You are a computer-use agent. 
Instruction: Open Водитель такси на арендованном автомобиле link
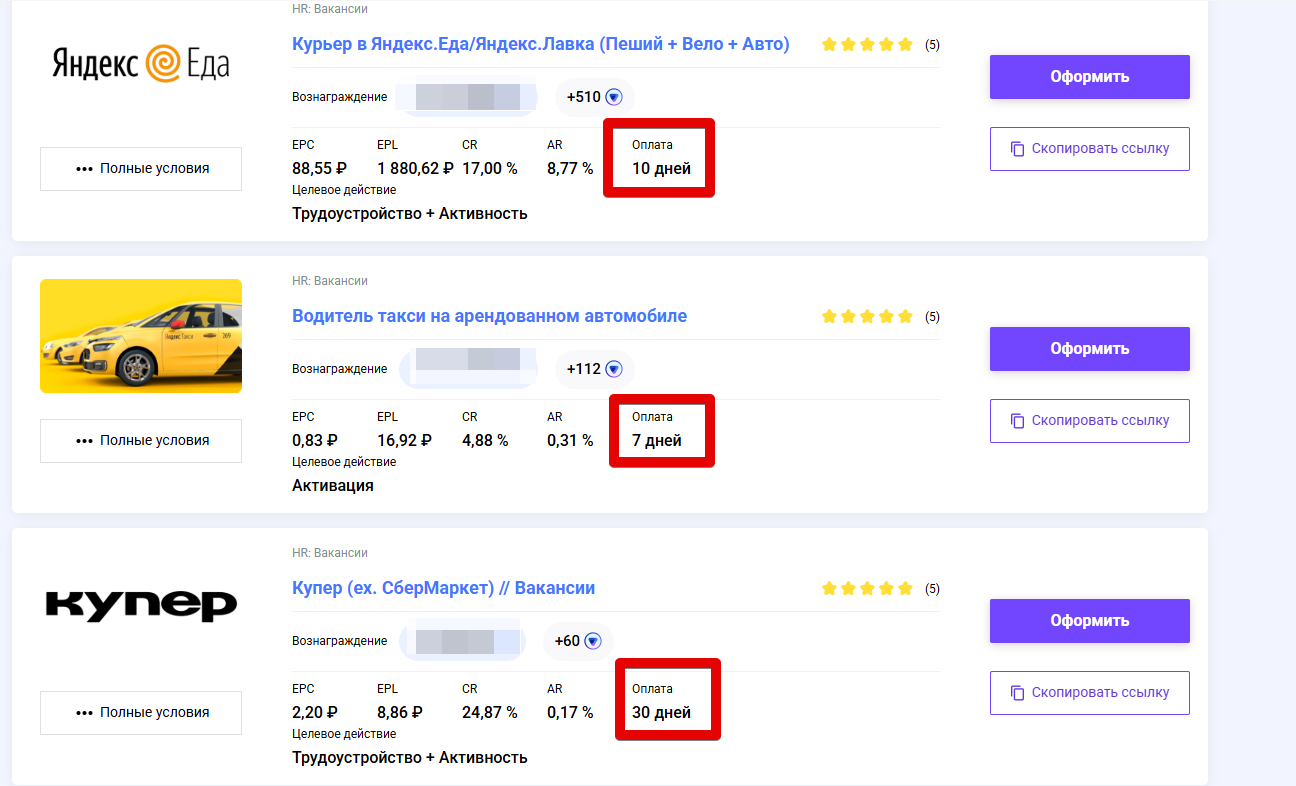point(489,316)
